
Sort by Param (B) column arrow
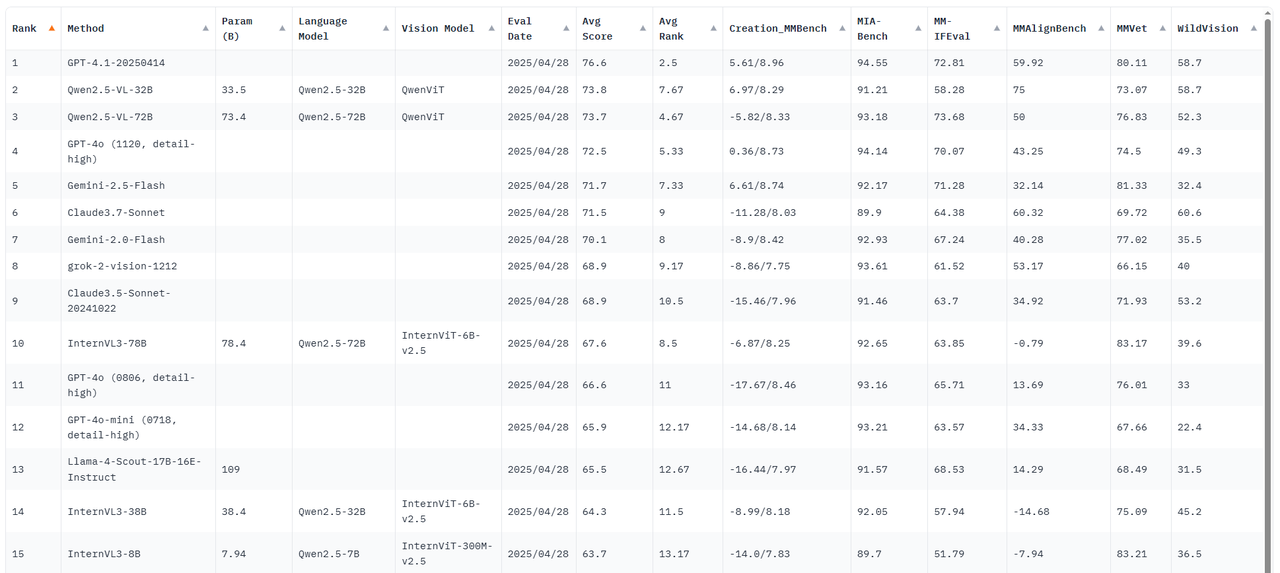tap(283, 28)
